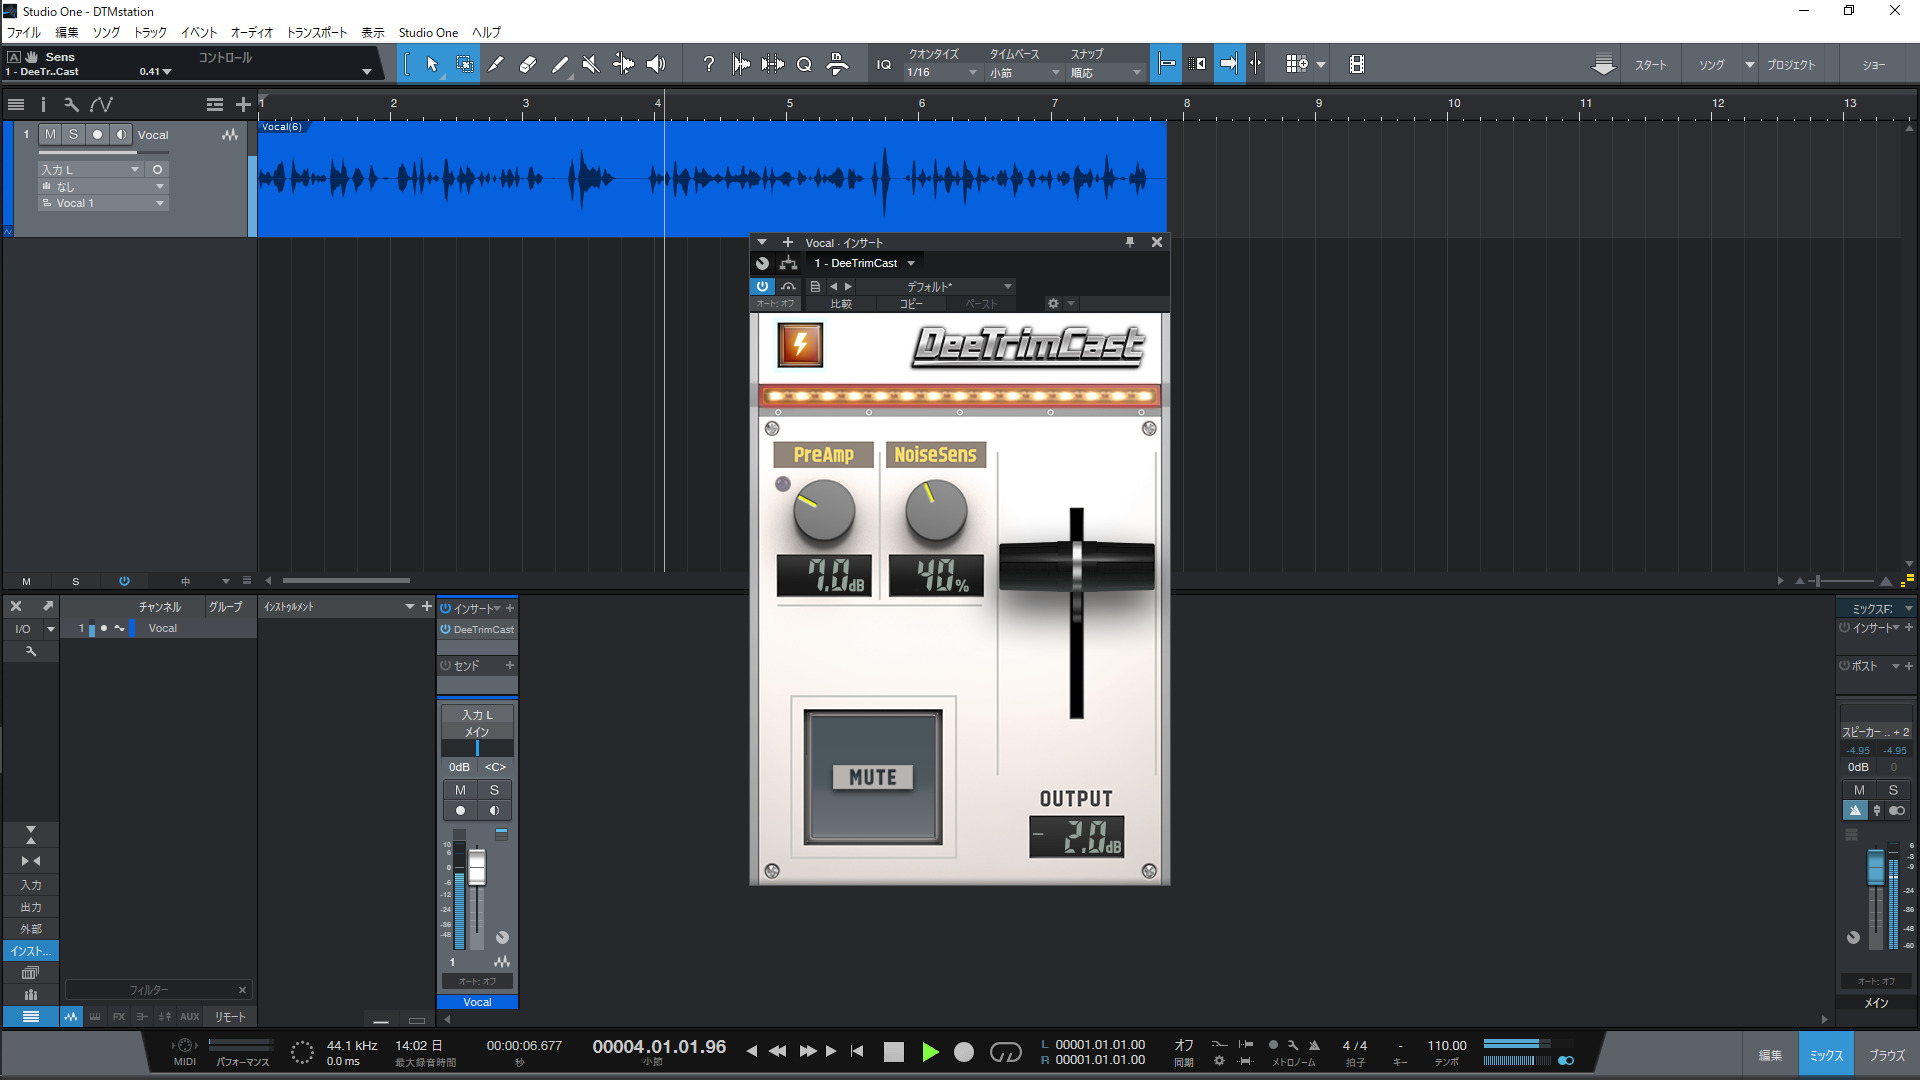Viewport: 1920px width, 1080px height.
Task: Open the wrench track options icon
Action: (71, 104)
